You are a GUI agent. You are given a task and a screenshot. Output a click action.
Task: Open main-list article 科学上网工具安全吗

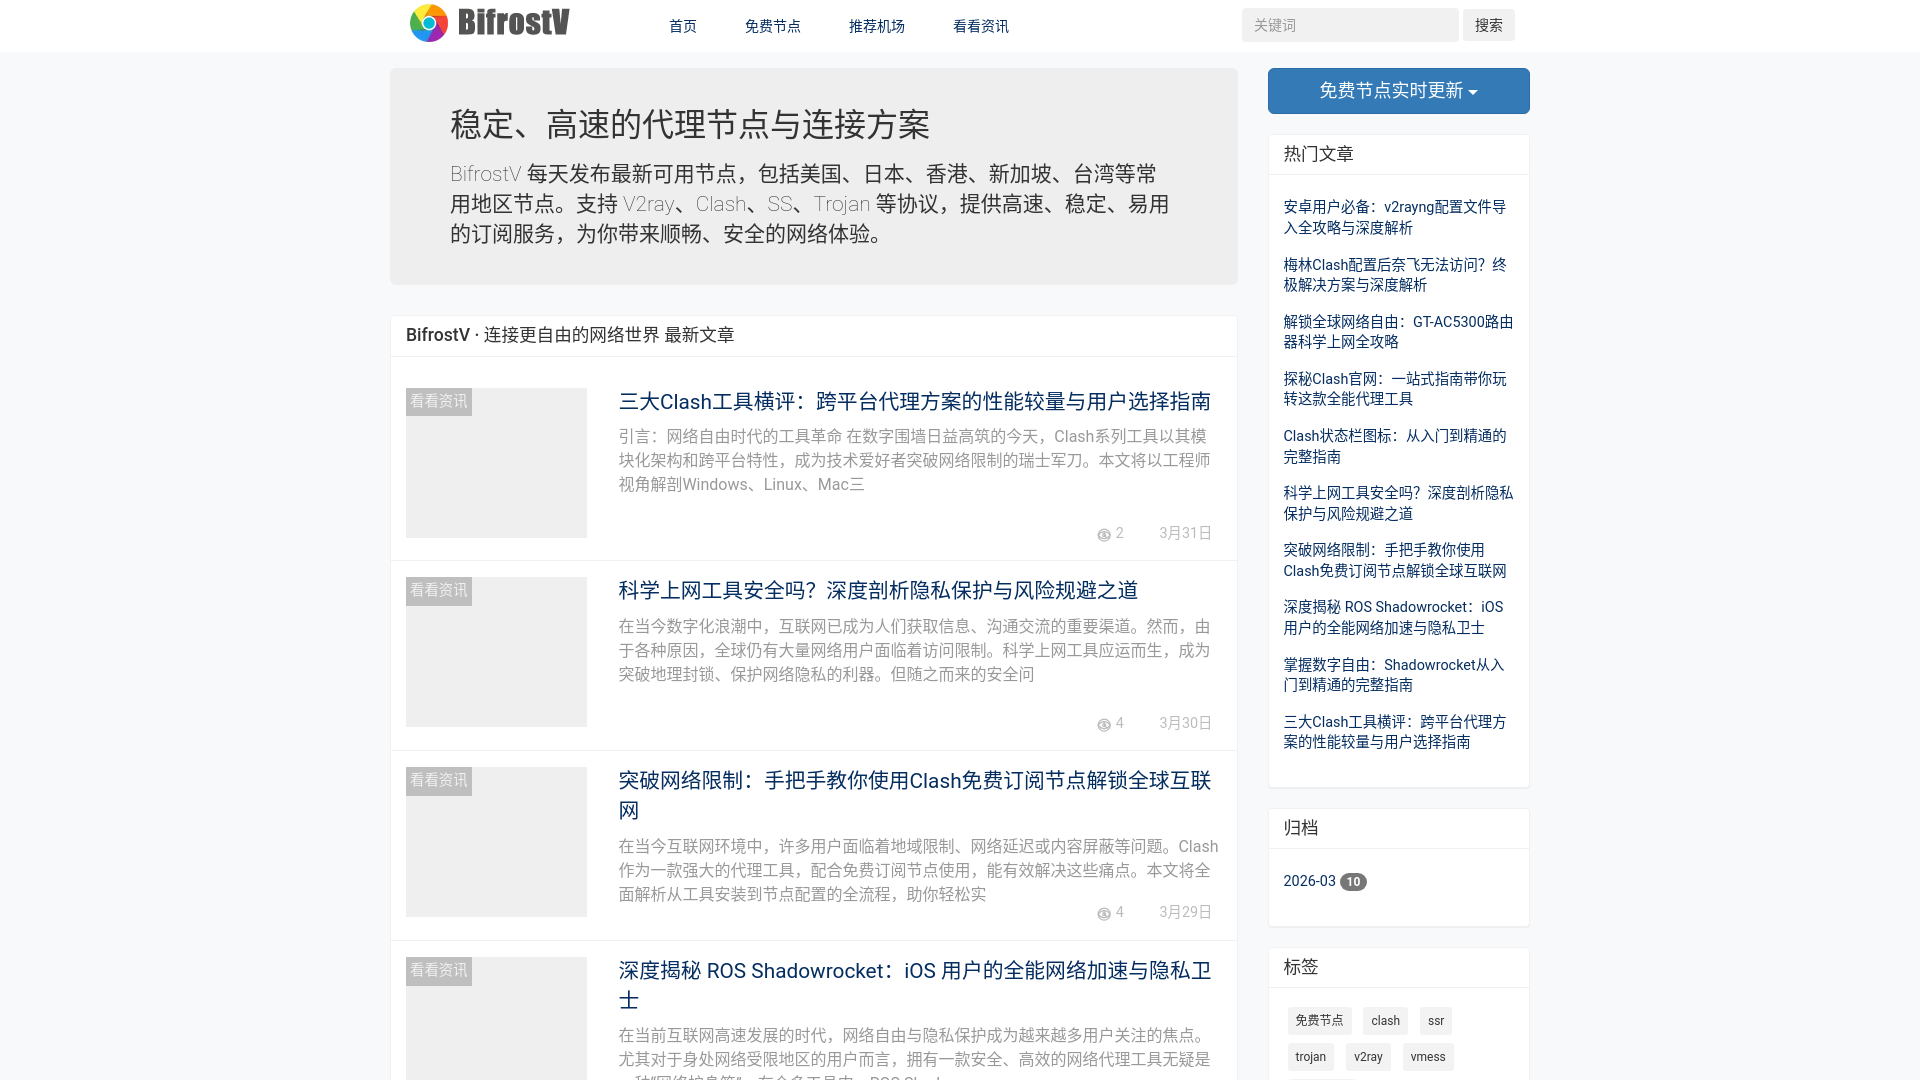click(878, 591)
